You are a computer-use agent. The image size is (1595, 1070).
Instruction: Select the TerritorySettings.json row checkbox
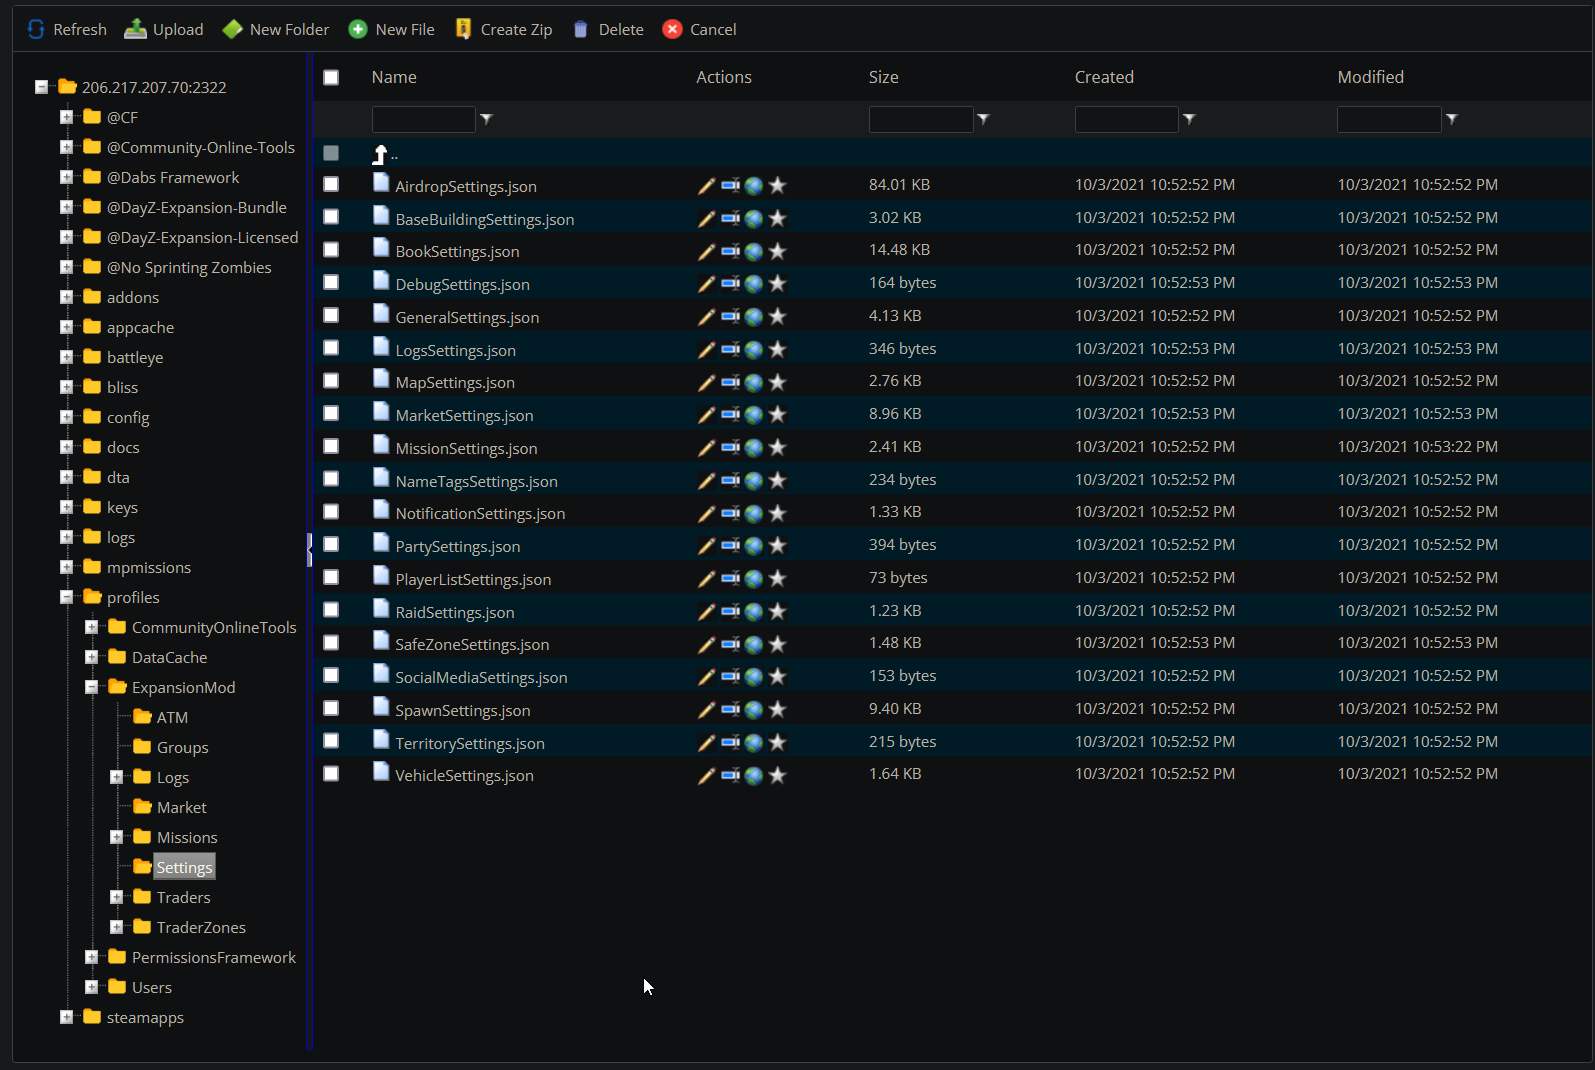tap(331, 741)
